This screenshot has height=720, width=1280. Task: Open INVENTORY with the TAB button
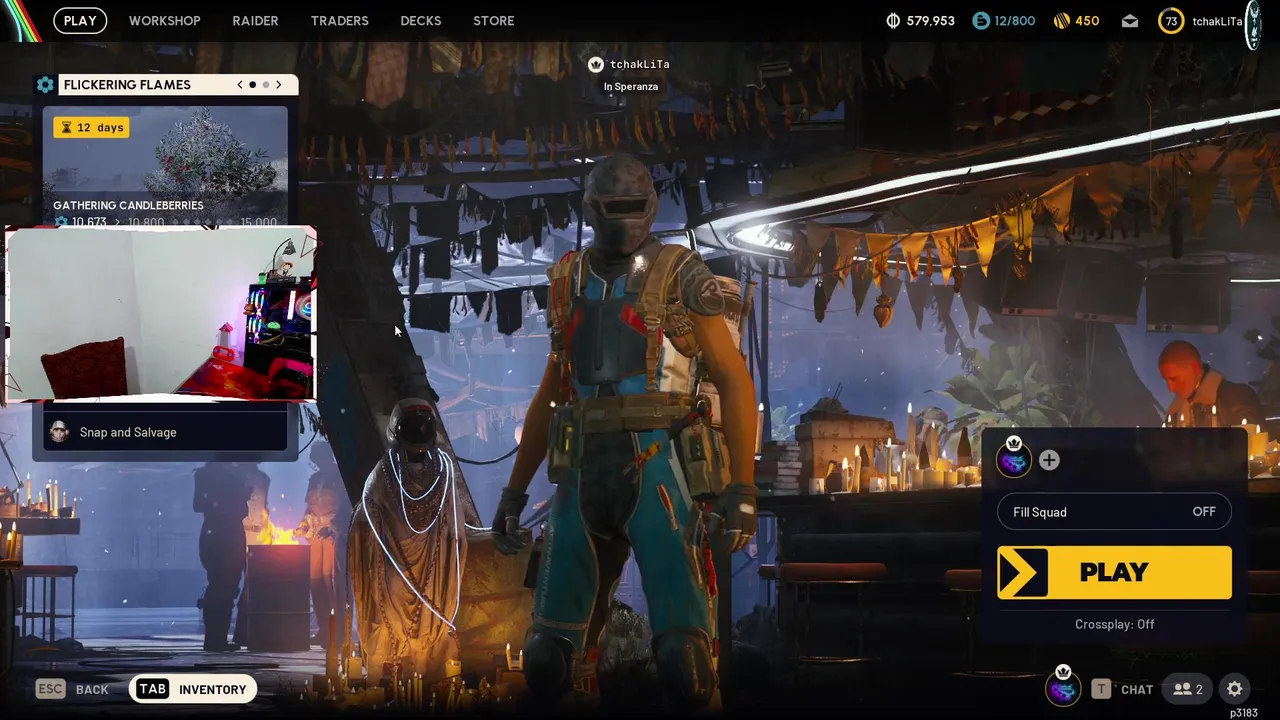click(x=192, y=689)
